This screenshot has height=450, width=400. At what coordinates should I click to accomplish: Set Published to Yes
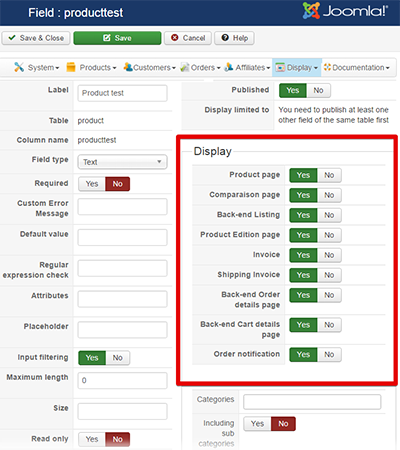tap(293, 90)
